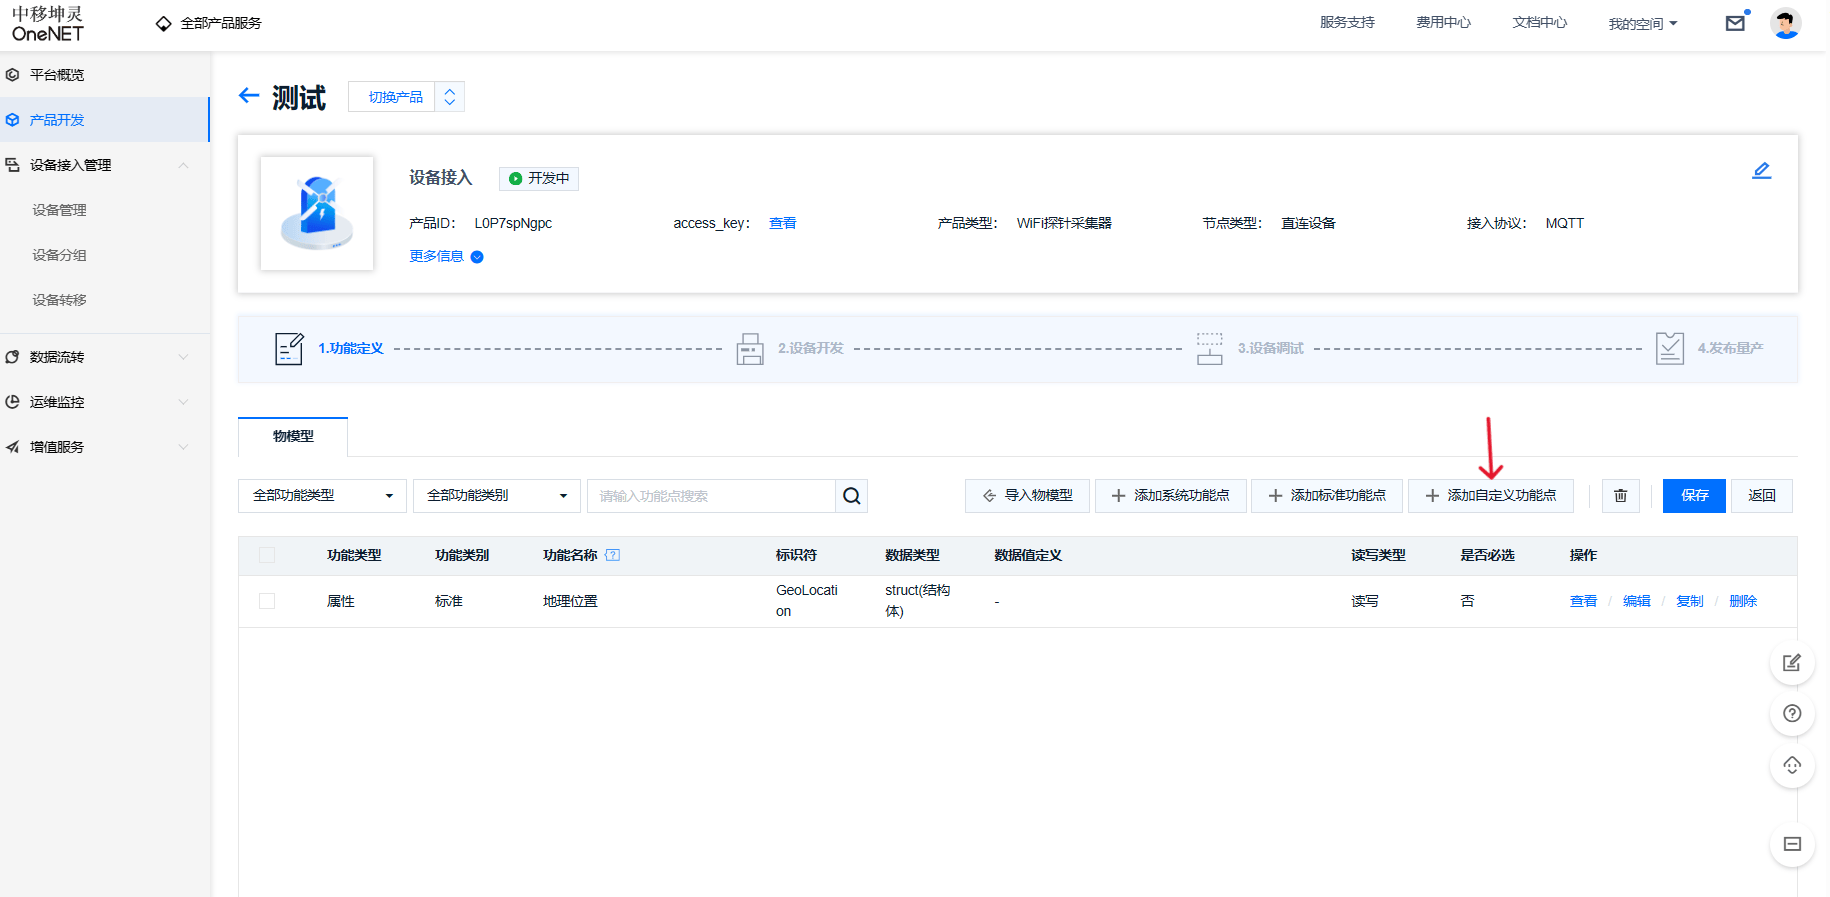This screenshot has width=1830, height=897.
Task: Click the edit pencil icon on the product card
Action: click(x=1762, y=171)
